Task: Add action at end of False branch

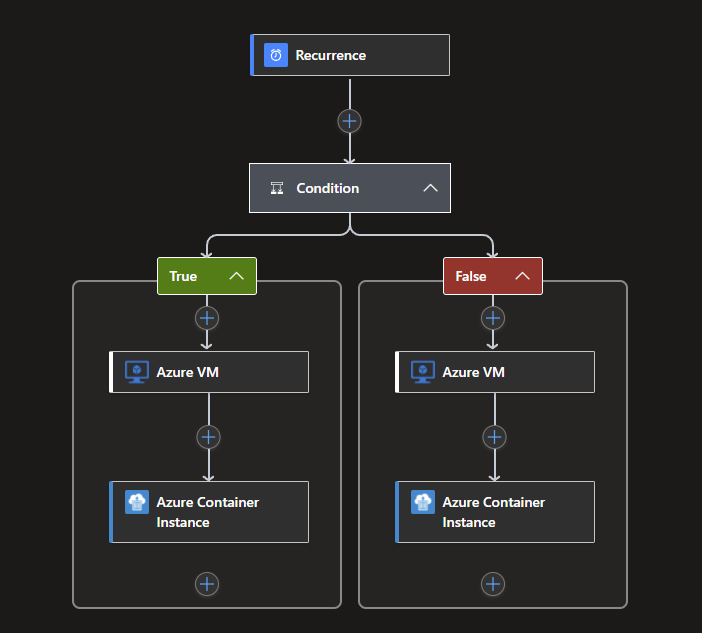Action: point(493,583)
